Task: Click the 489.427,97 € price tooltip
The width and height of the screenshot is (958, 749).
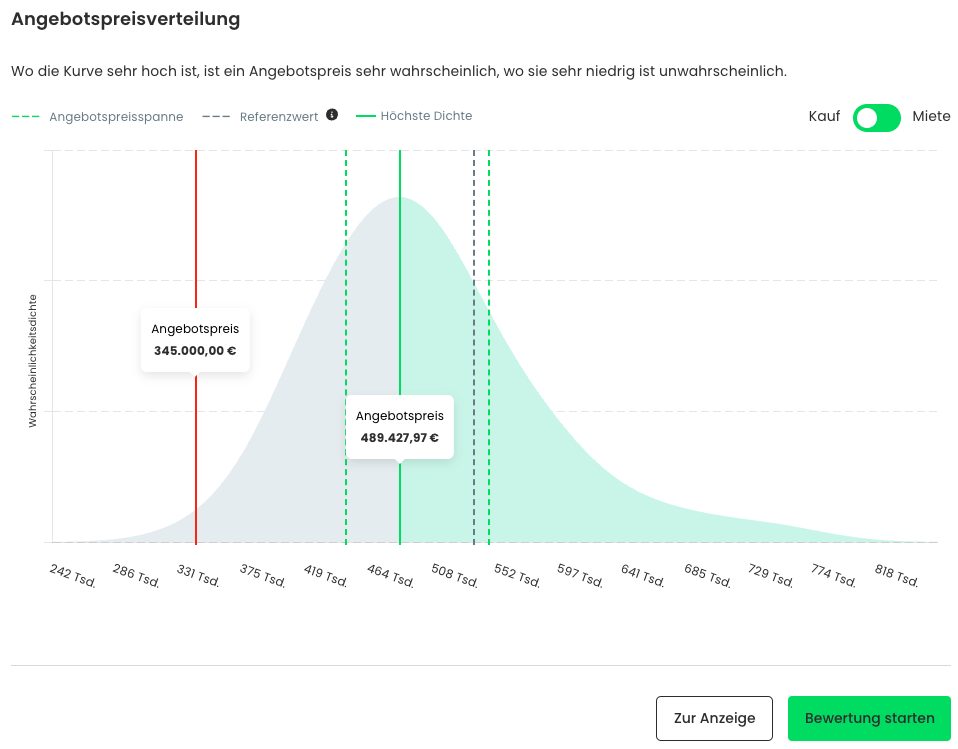Action: click(400, 426)
